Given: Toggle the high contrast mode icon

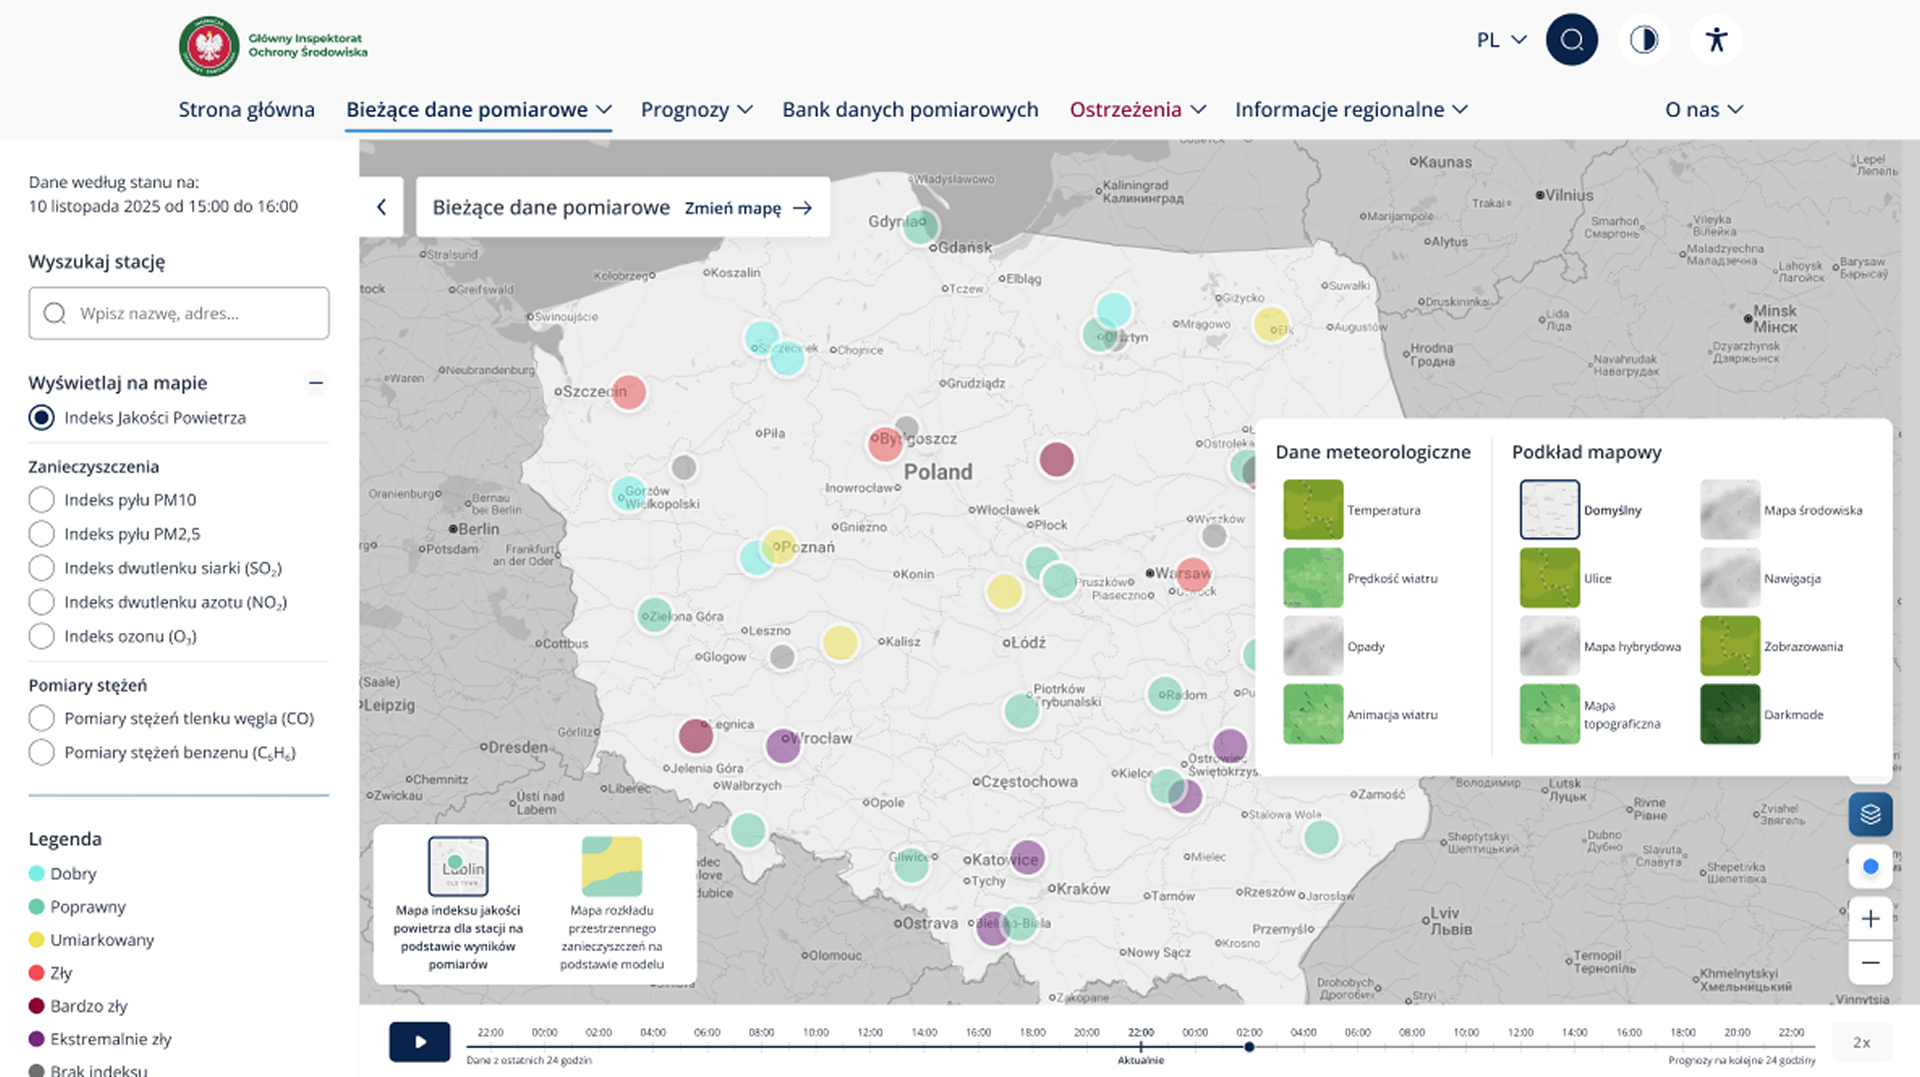Looking at the screenshot, I should 1644,40.
